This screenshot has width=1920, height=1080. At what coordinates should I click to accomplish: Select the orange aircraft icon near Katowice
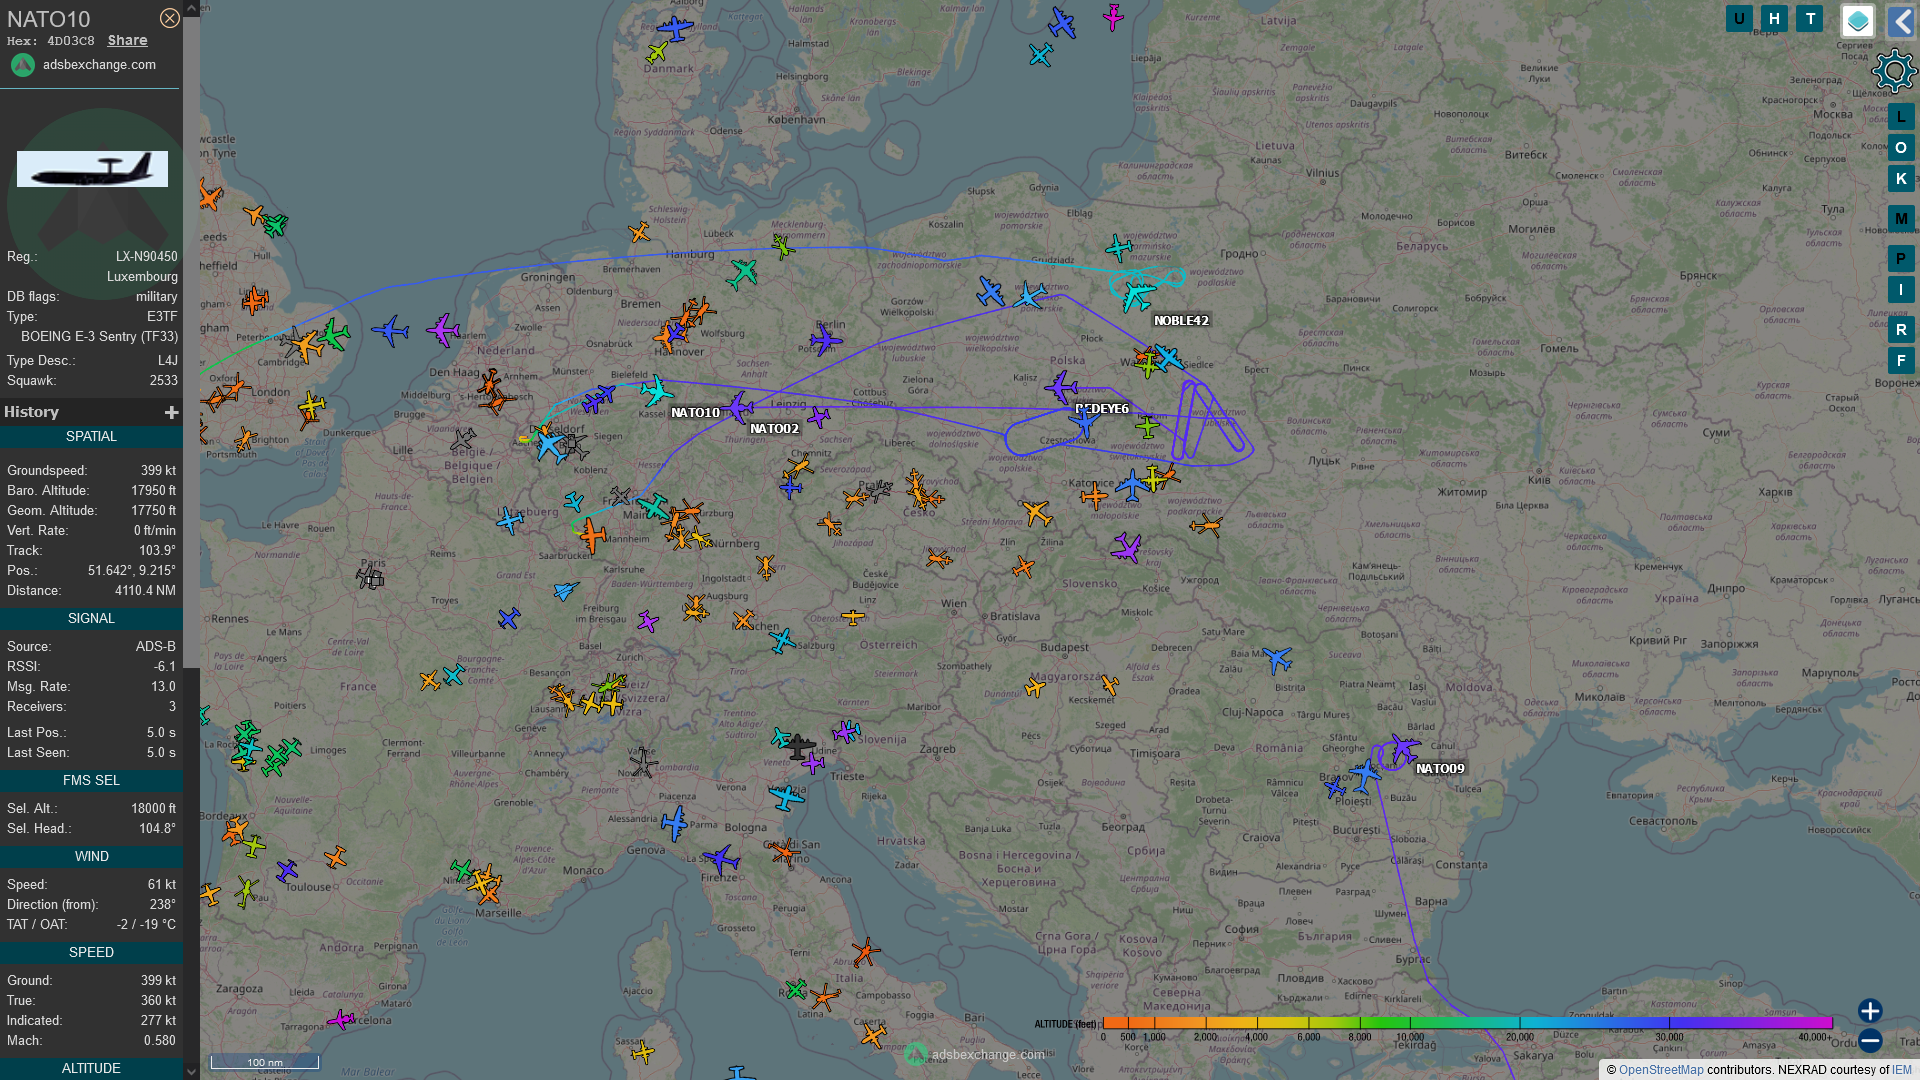coord(1094,495)
